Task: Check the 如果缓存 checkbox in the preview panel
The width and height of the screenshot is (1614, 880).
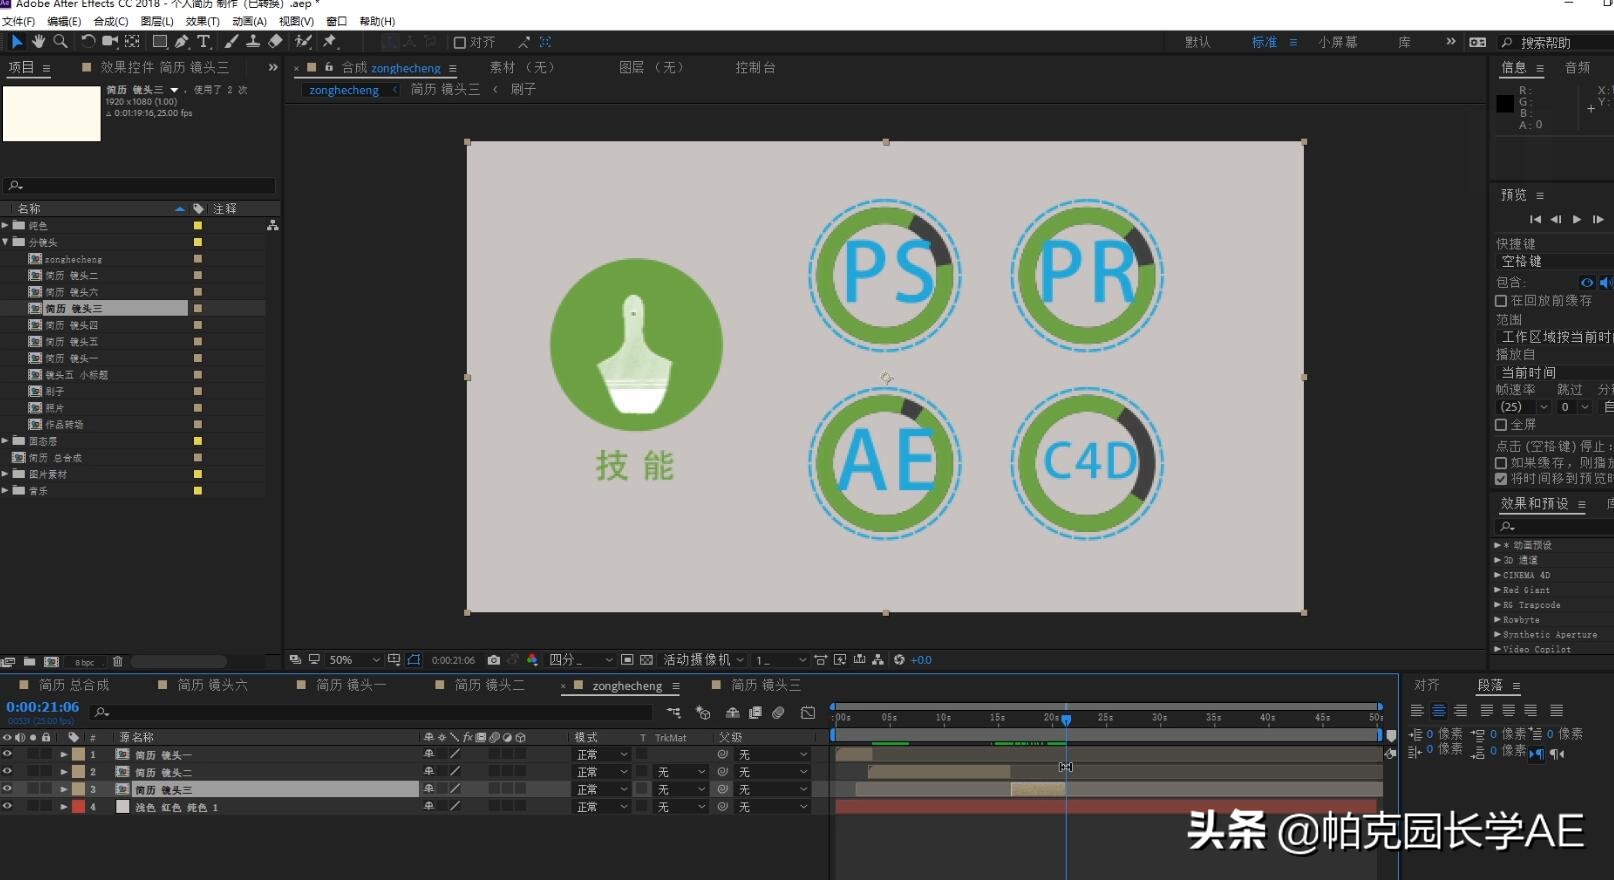Action: (1501, 463)
